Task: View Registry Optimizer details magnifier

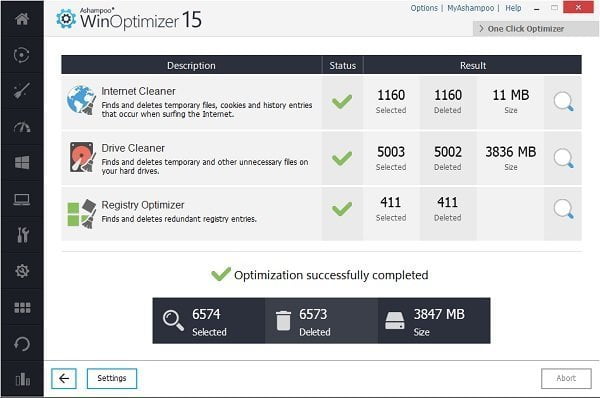Action: (x=563, y=209)
